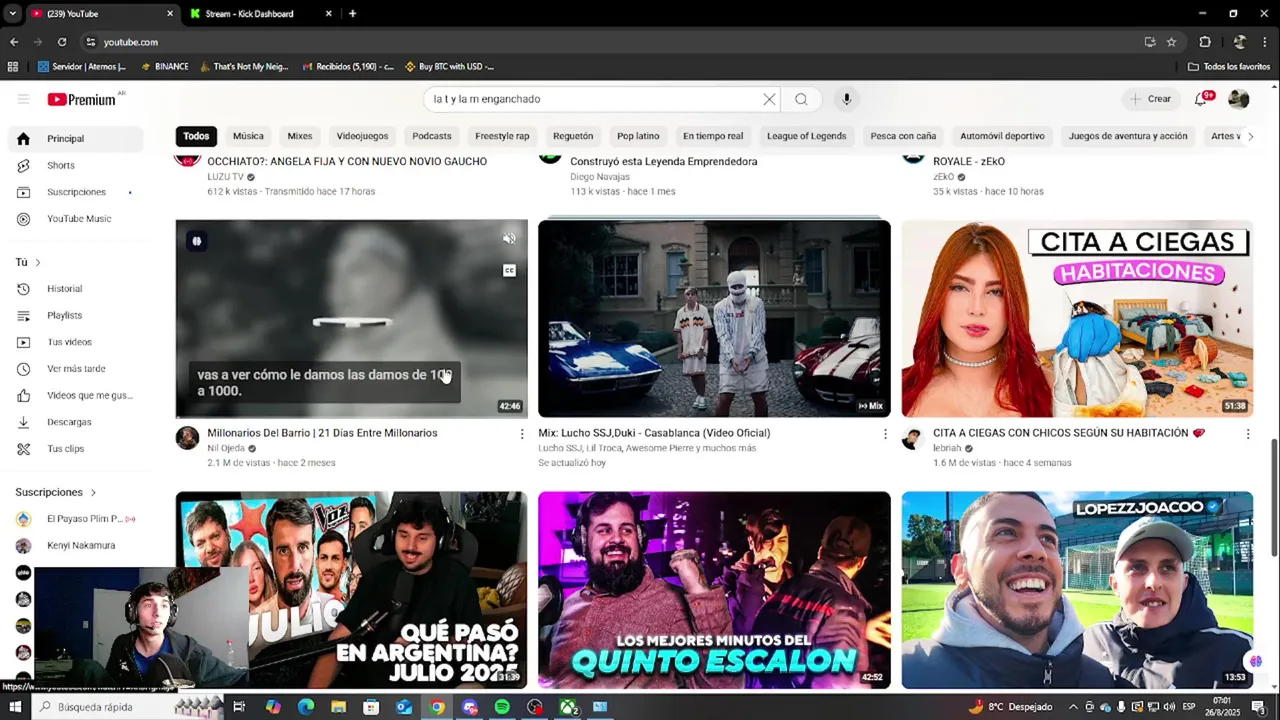This screenshot has width=1280, height=720.
Task: Open El Payaso Plim Plim subscription
Action: [76, 519]
